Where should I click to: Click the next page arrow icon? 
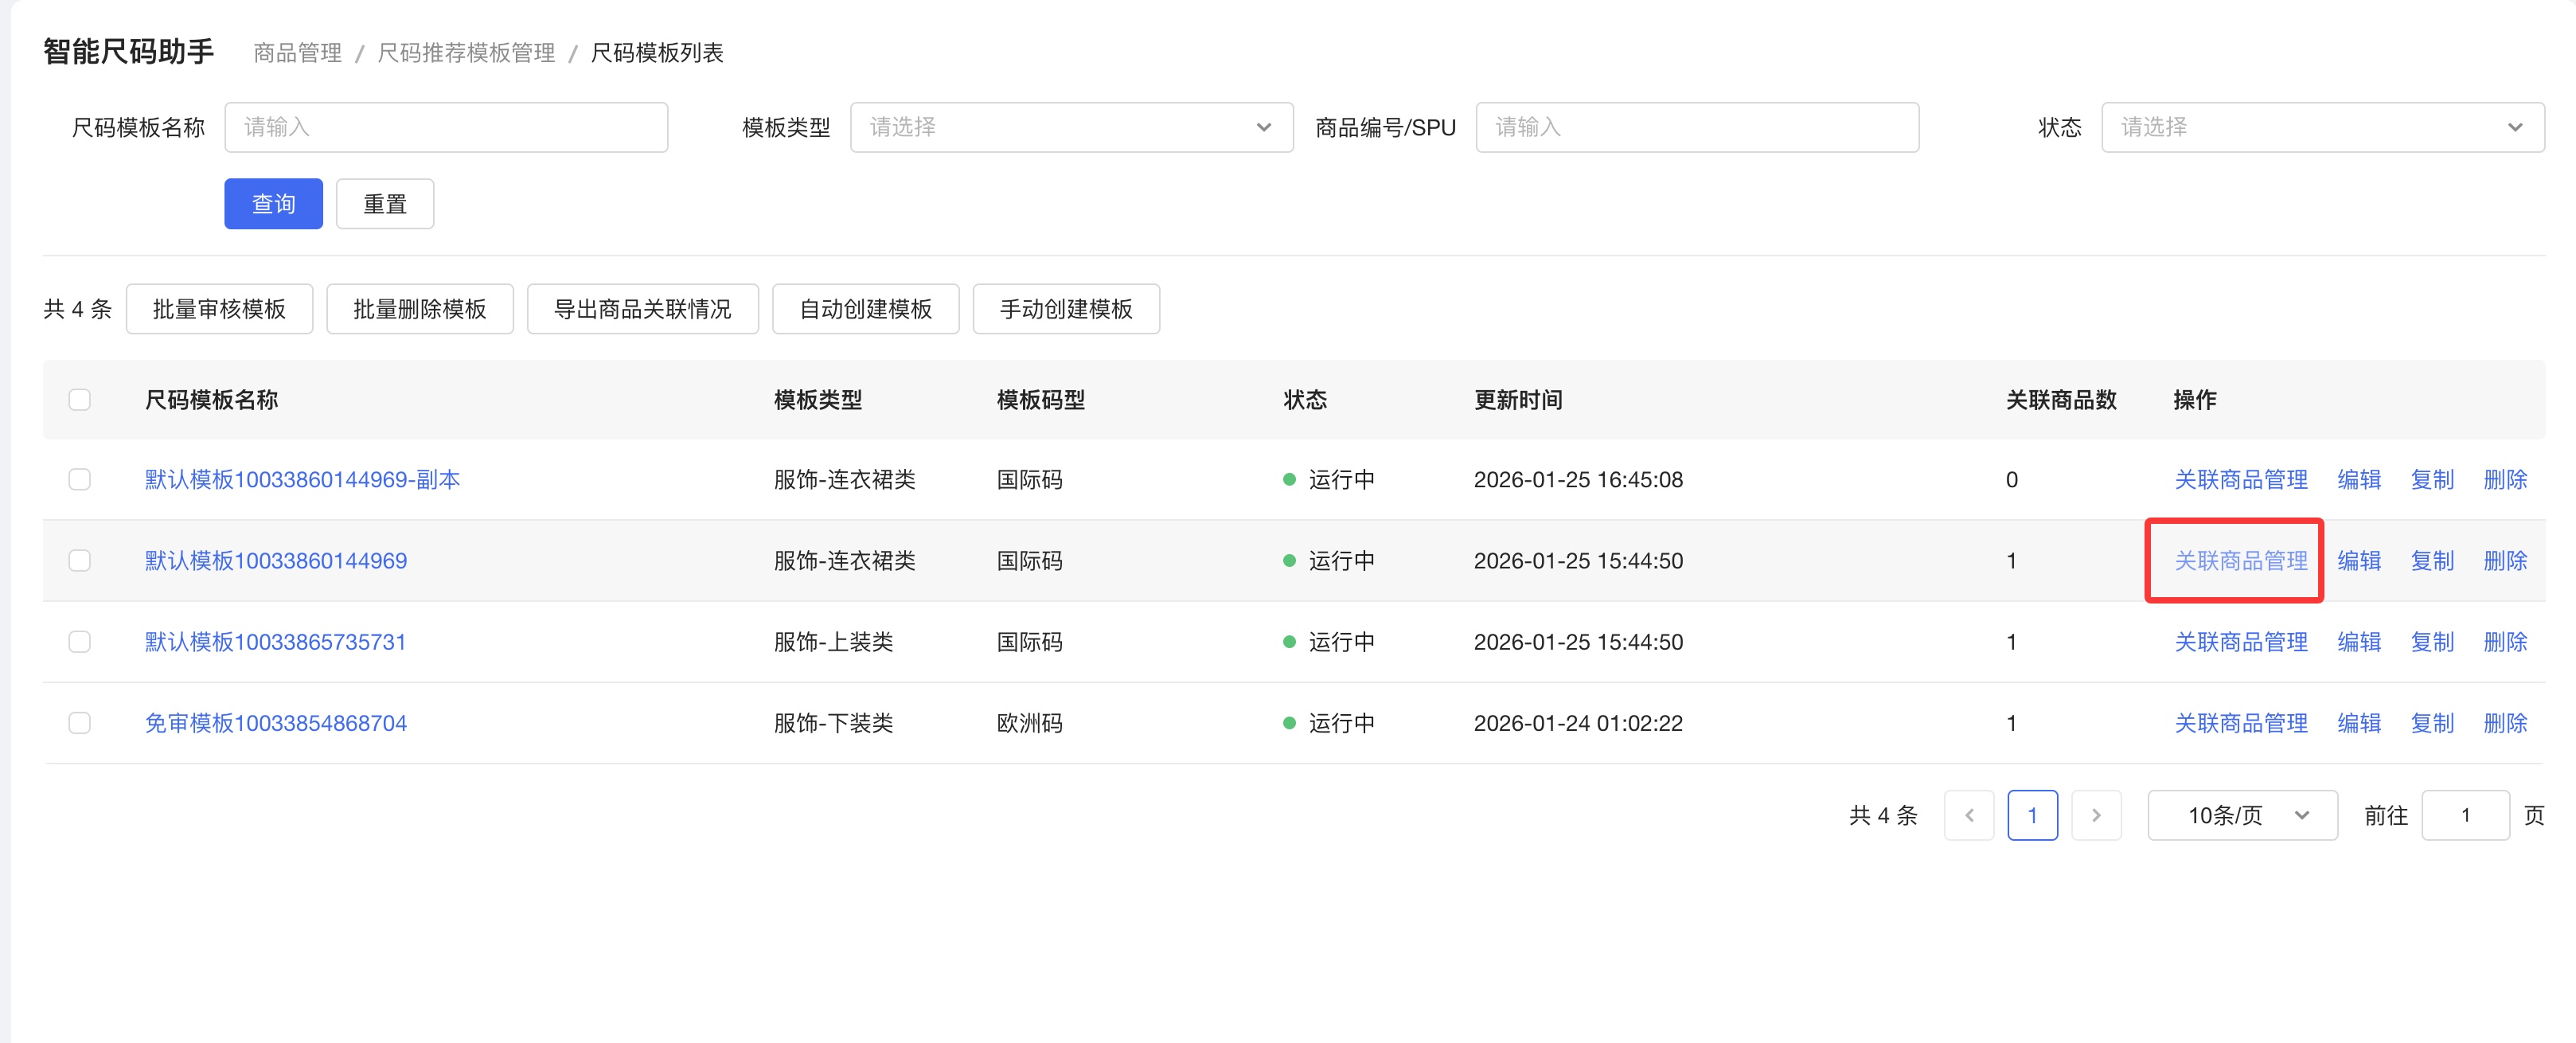point(2096,815)
